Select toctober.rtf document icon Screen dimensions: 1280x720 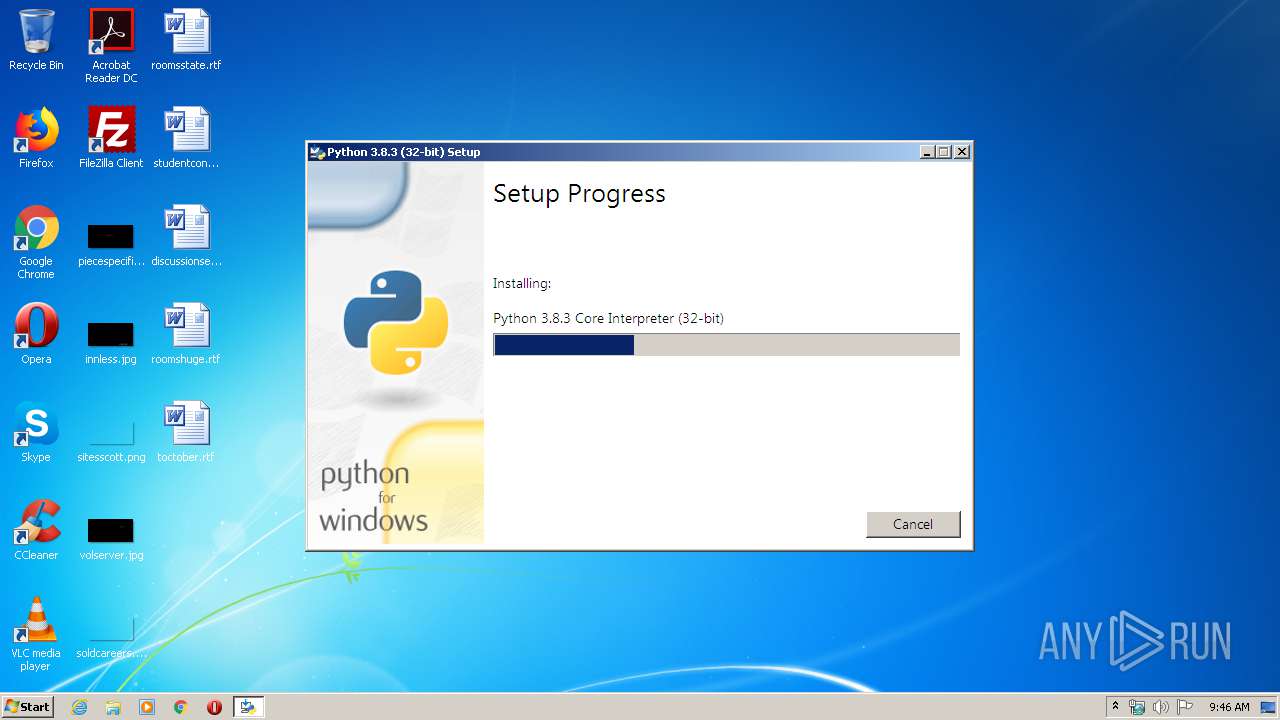[x=186, y=432]
